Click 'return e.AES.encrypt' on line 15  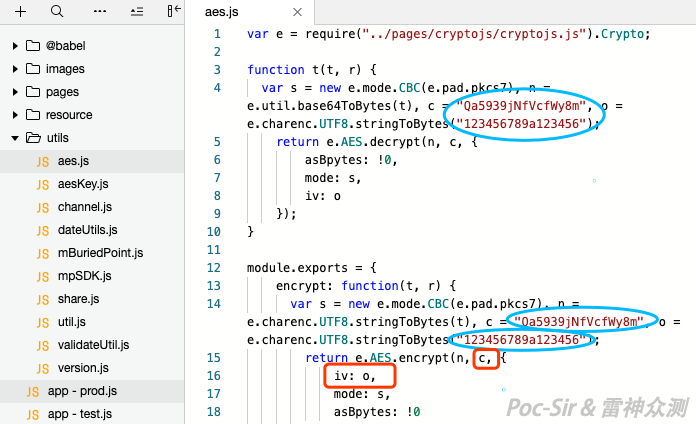(x=377, y=358)
